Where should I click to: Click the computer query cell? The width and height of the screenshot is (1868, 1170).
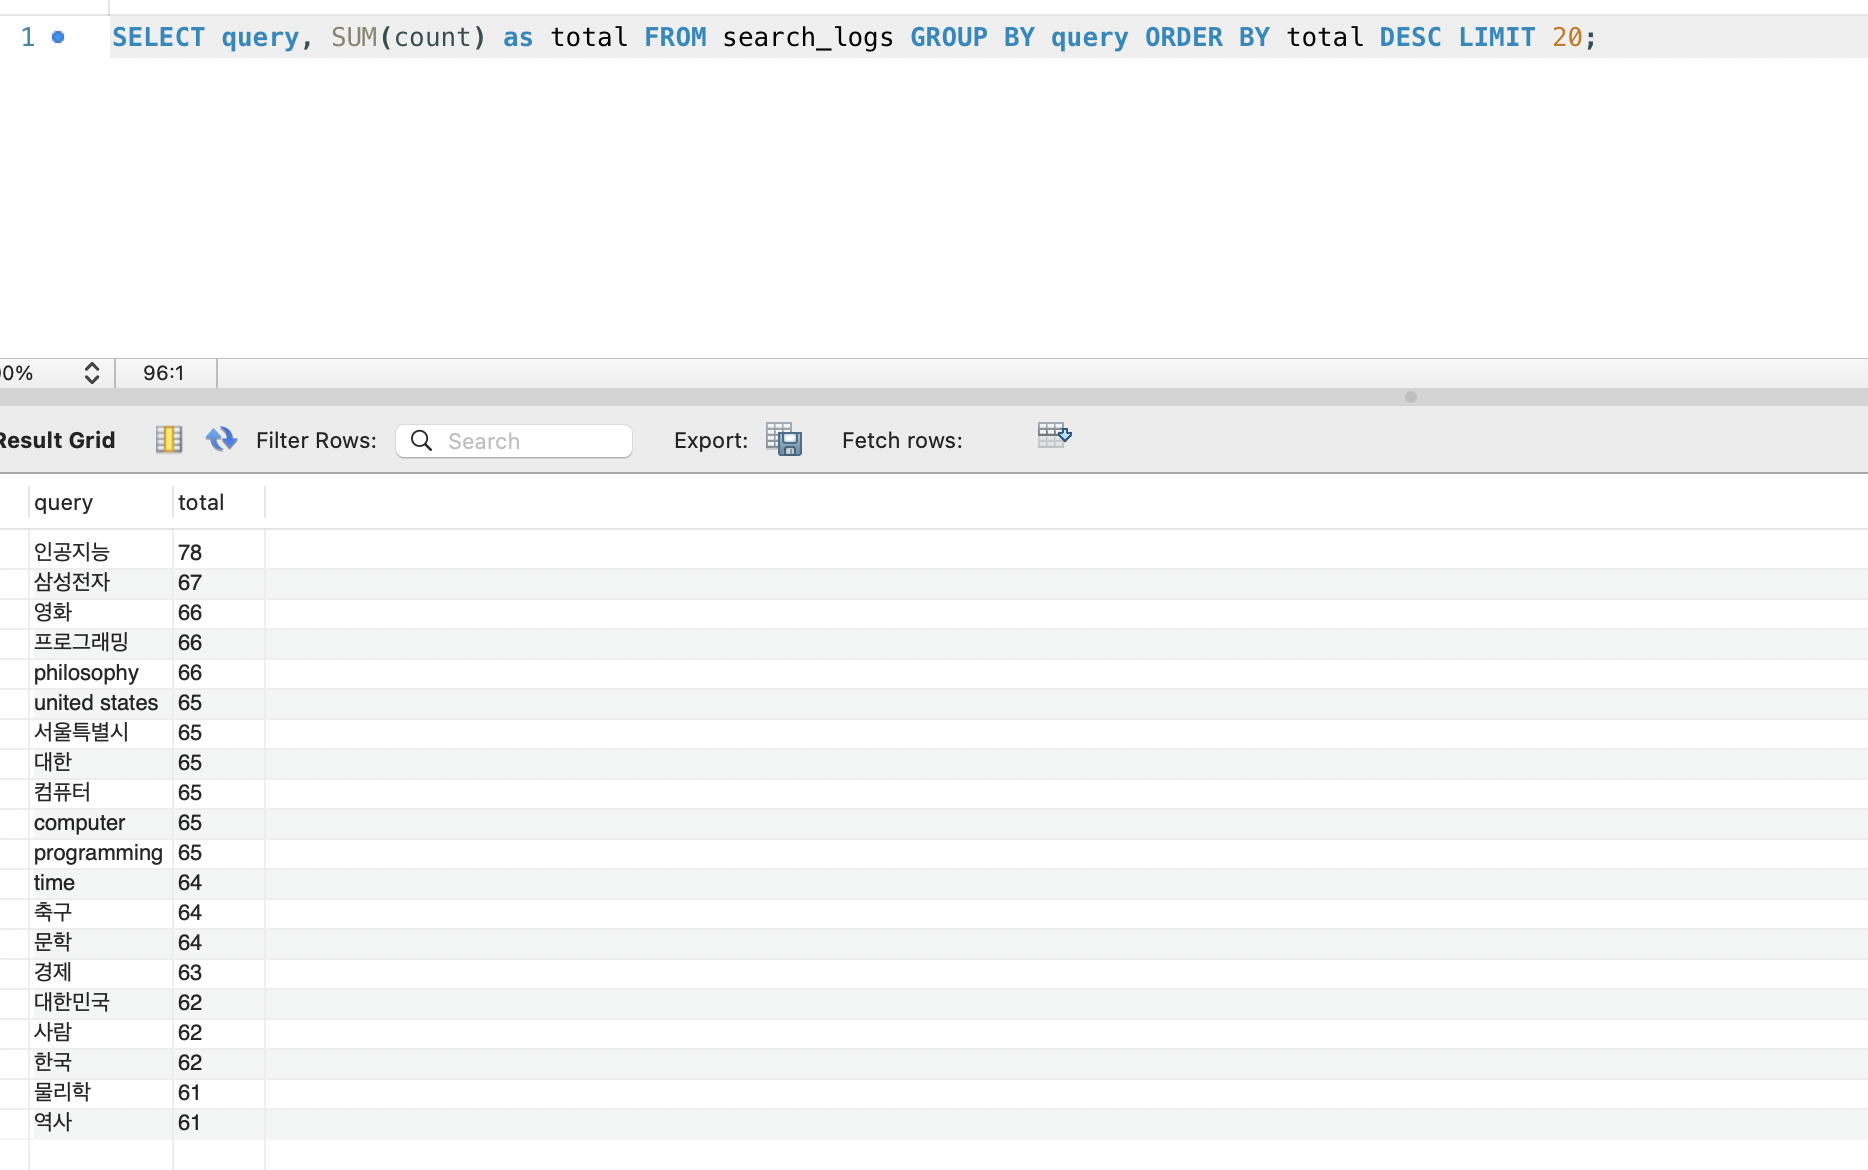[80, 822]
